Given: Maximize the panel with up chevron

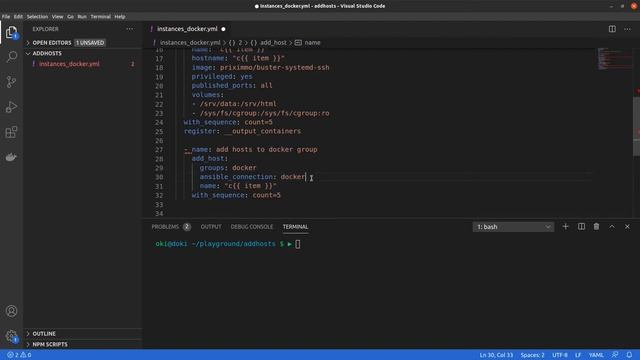Looking at the screenshot, I should coord(612,227).
